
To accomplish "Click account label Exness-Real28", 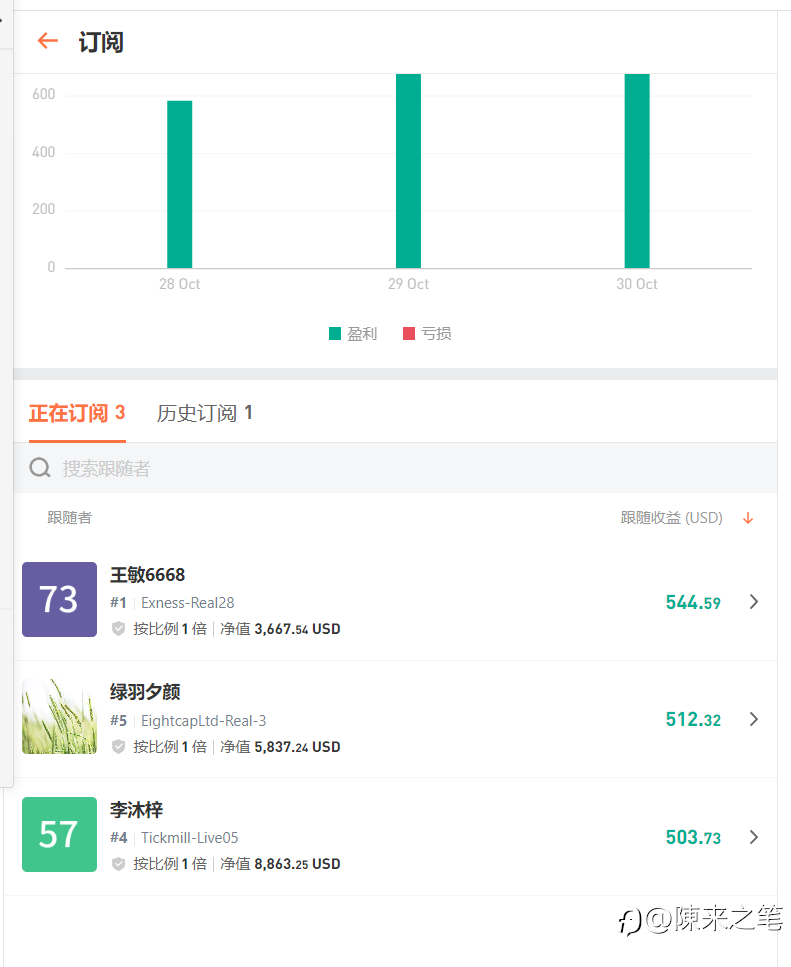I will (x=187, y=603).
